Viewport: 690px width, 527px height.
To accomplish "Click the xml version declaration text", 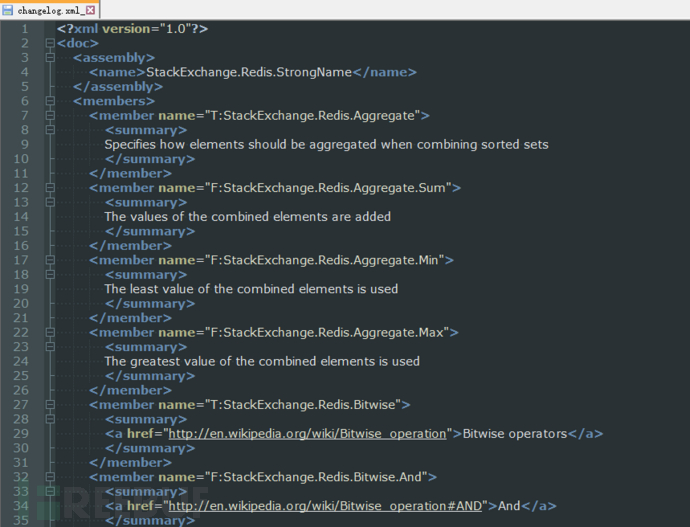I will [132, 29].
